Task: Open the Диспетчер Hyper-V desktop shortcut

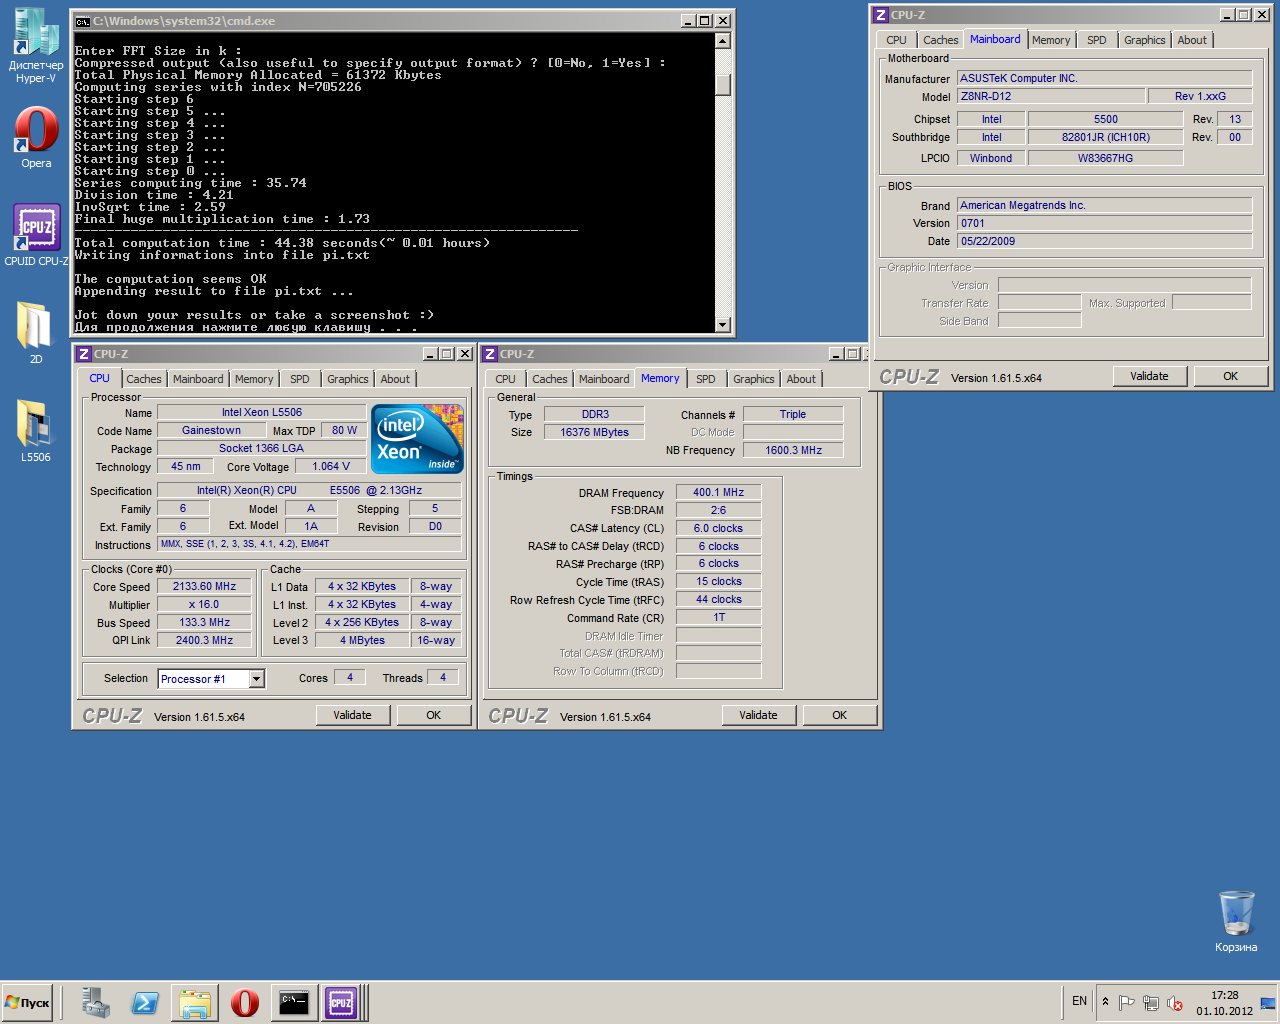Action: pos(36,45)
